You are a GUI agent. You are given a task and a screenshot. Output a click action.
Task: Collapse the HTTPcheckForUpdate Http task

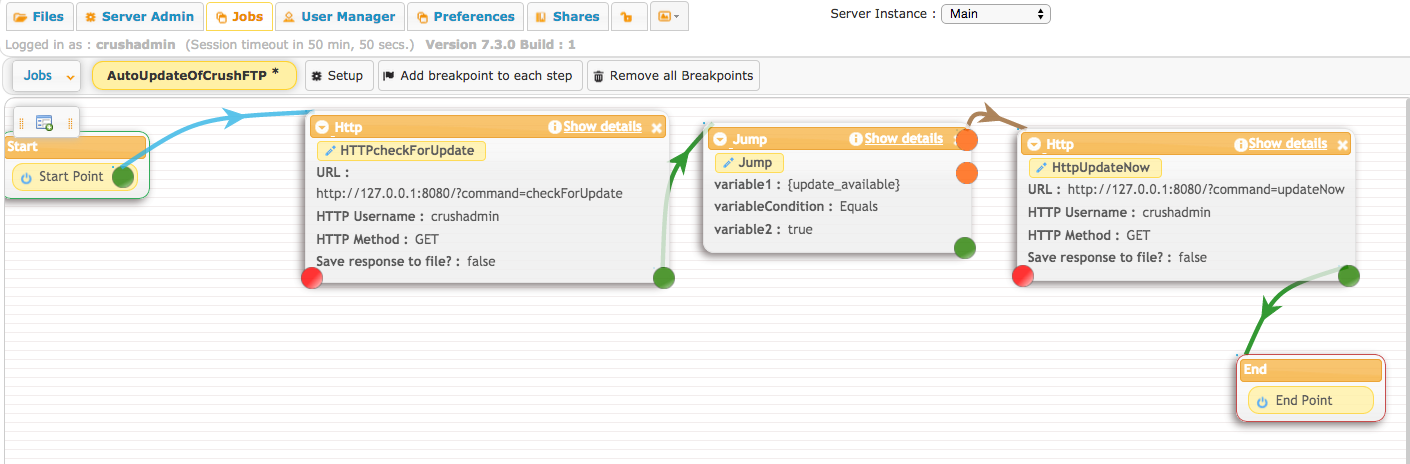(322, 127)
